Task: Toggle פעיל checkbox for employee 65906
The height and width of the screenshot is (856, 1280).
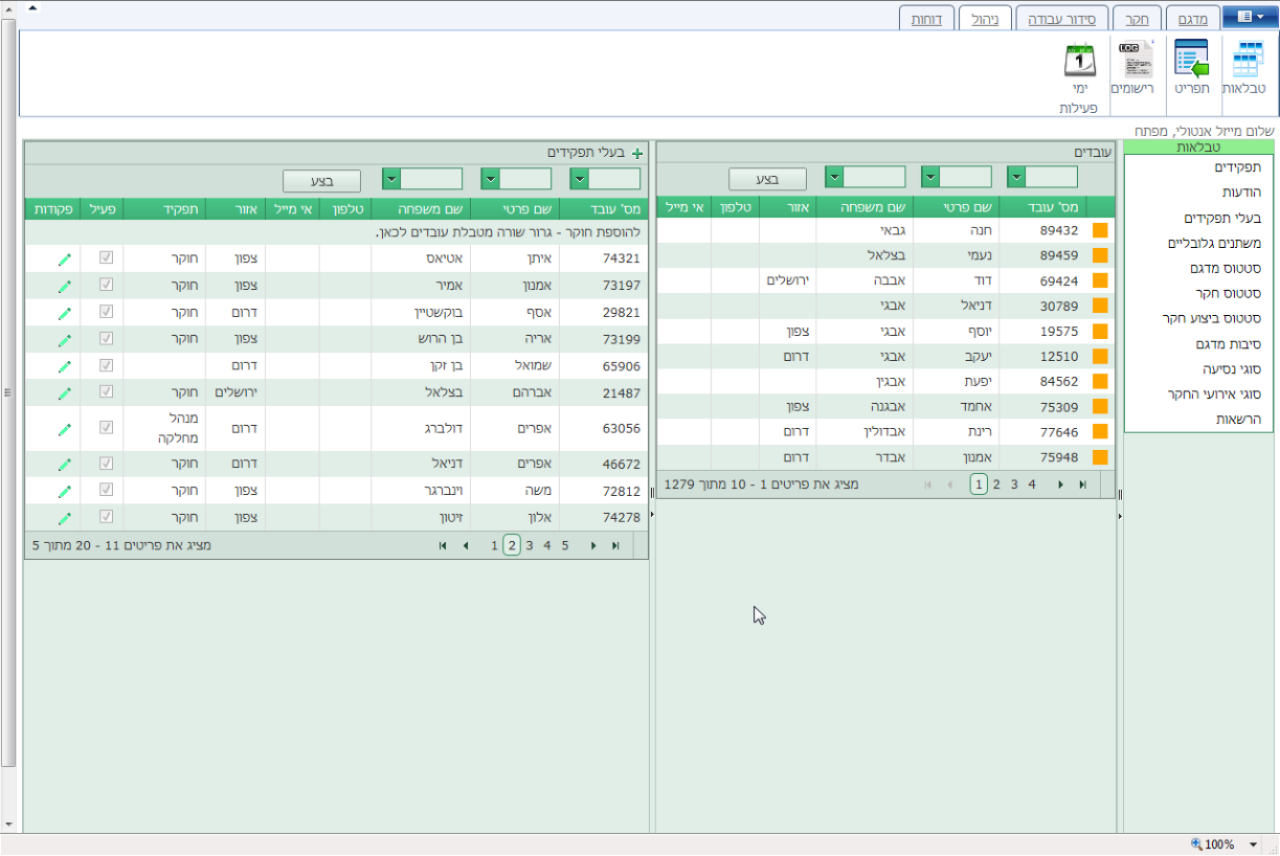Action: click(x=106, y=366)
